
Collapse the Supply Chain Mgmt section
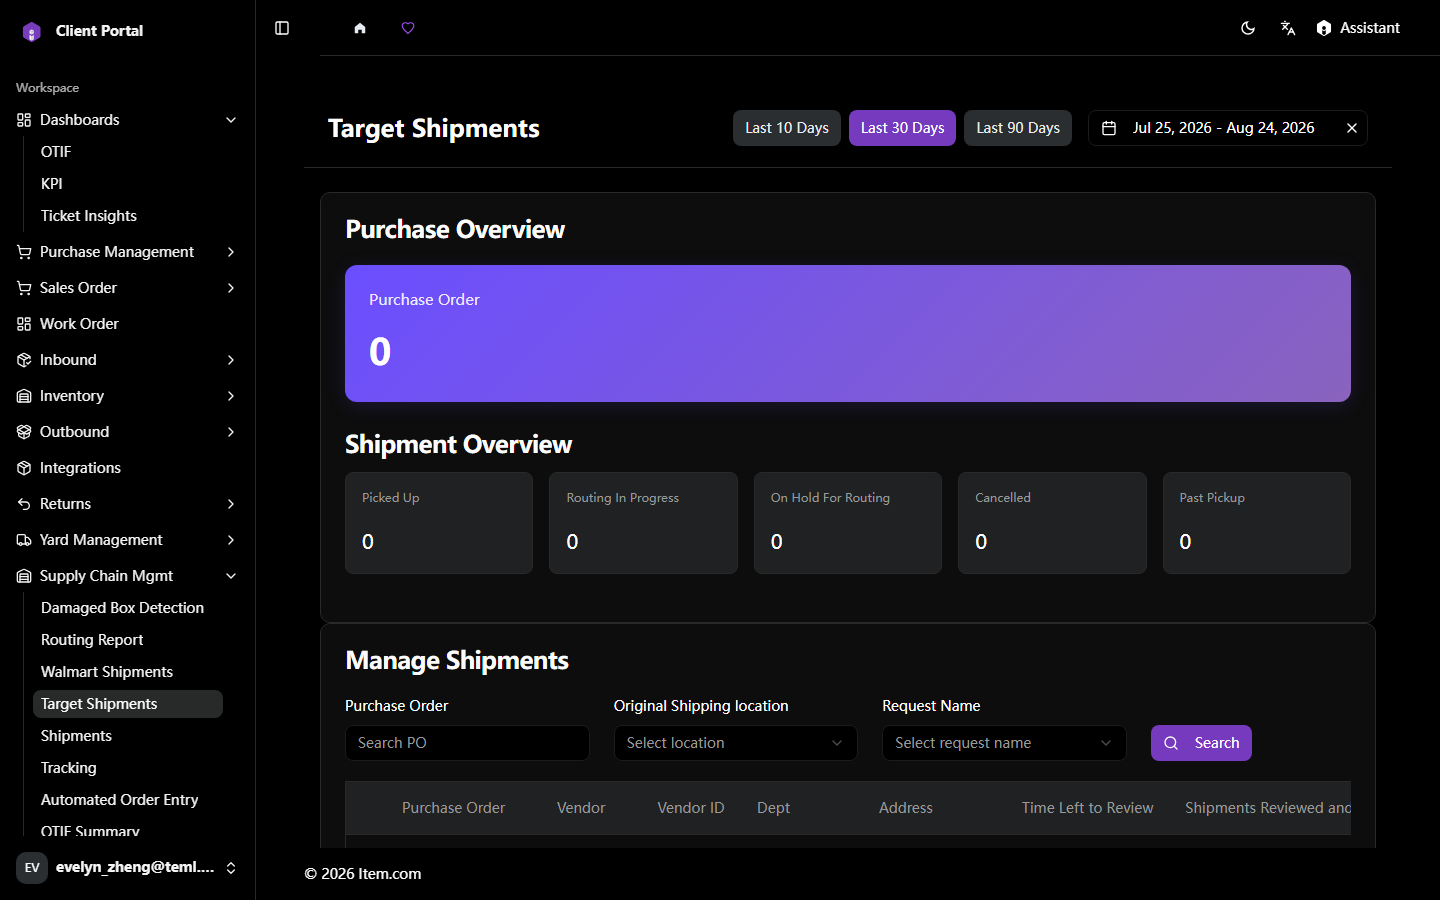127,576
